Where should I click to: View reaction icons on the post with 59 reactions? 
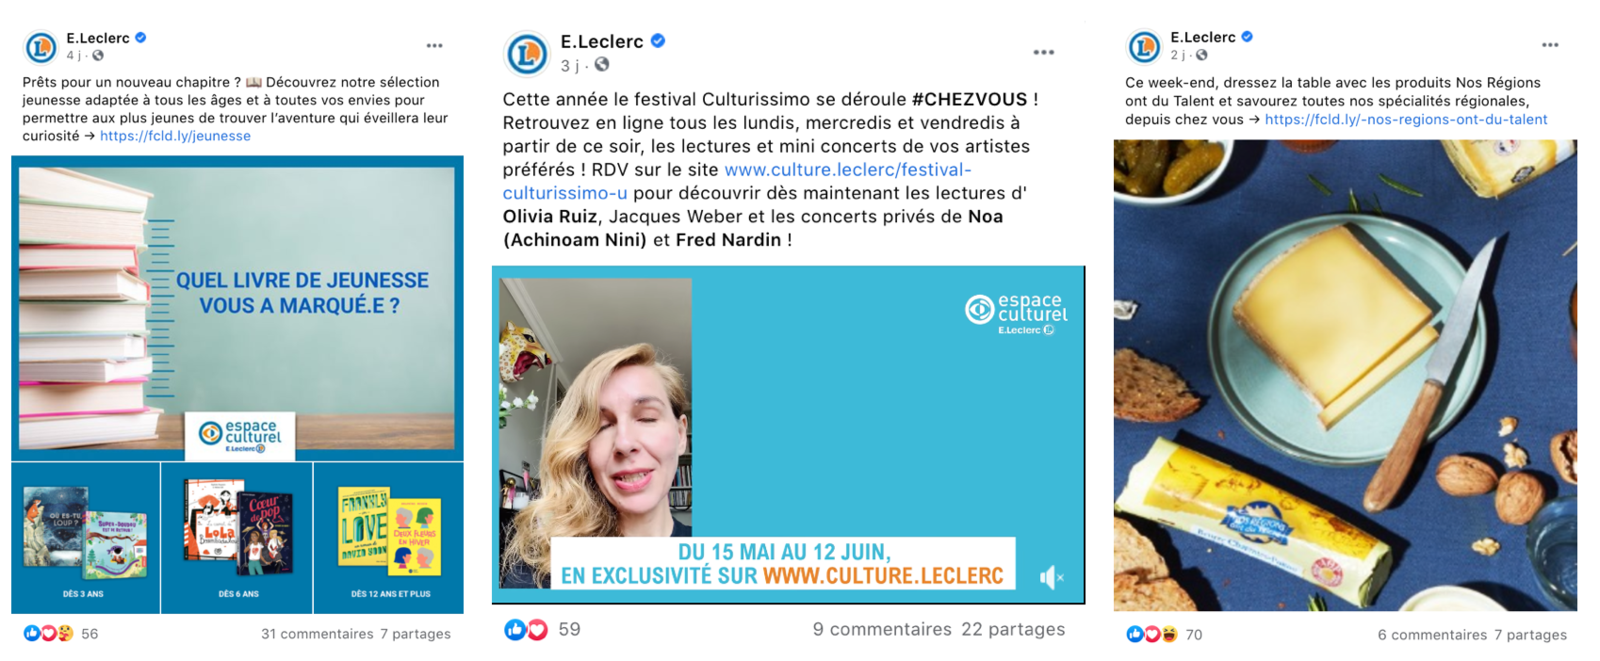526,629
